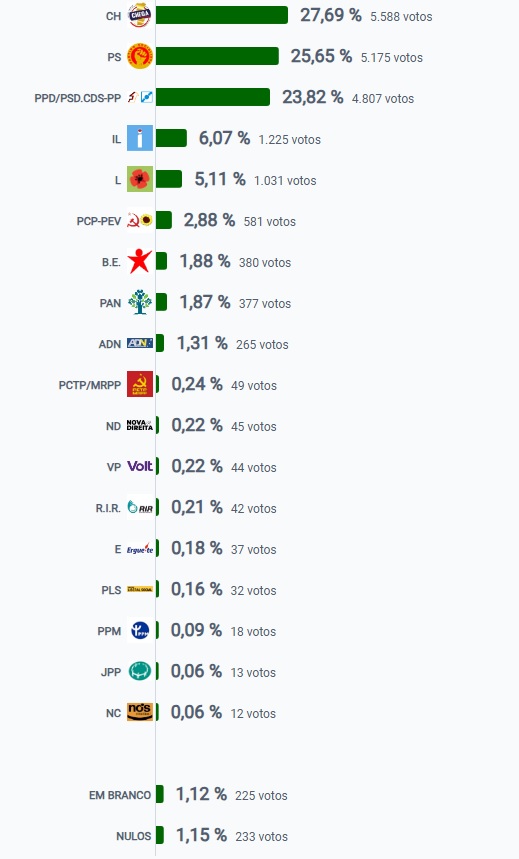Click the PPD/PSD.CDS-PP party label
This screenshot has width=519, height=859.
[x=78, y=99]
